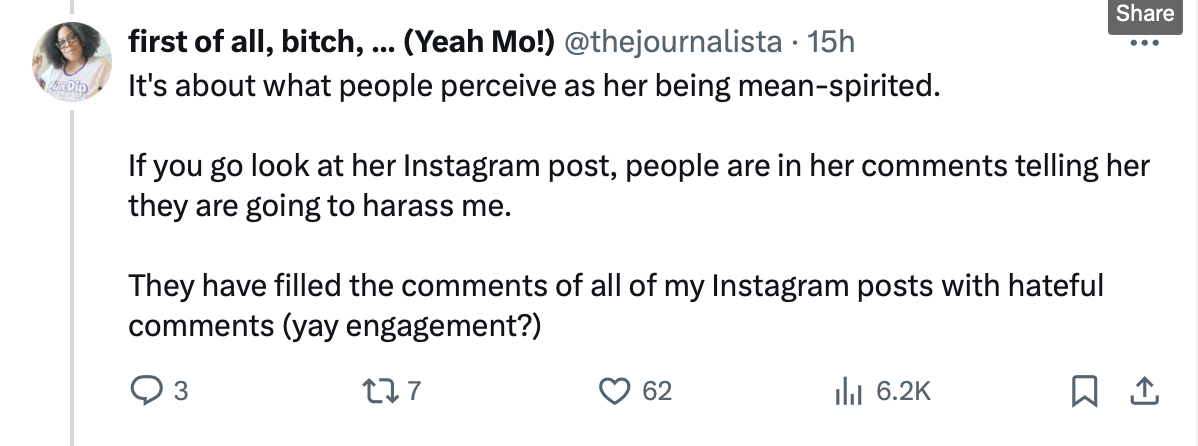Visit the @thejournalista handle link
1198x446 pixels.
click(674, 41)
